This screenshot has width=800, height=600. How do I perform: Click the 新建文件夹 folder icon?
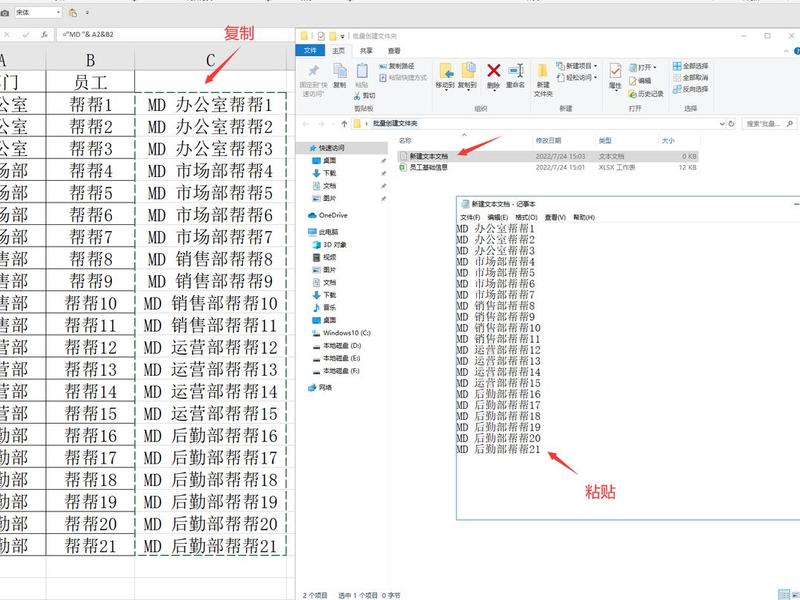(x=542, y=71)
